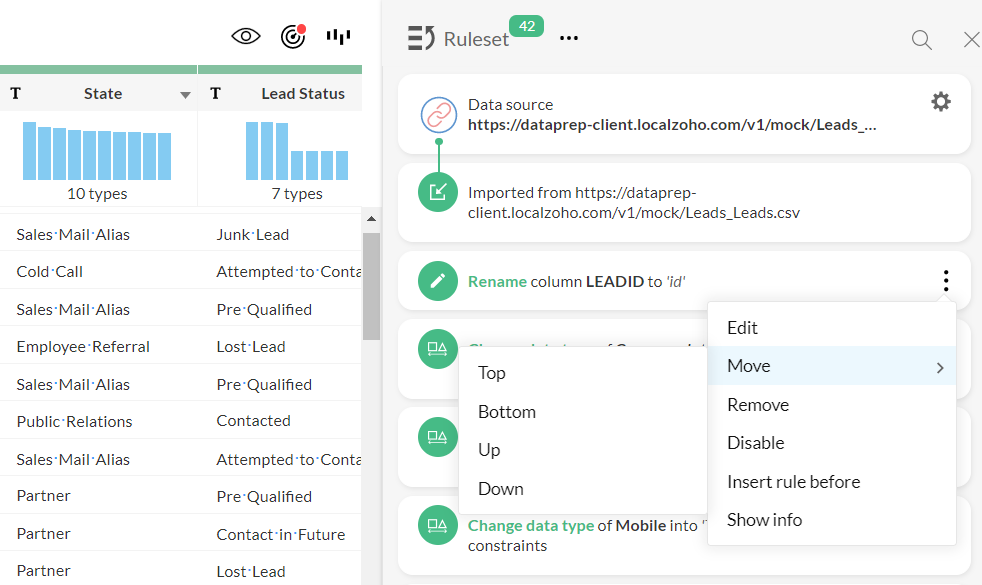The height and width of the screenshot is (585, 982).
Task: Search the ruleset with magnifier icon
Action: tap(921, 40)
